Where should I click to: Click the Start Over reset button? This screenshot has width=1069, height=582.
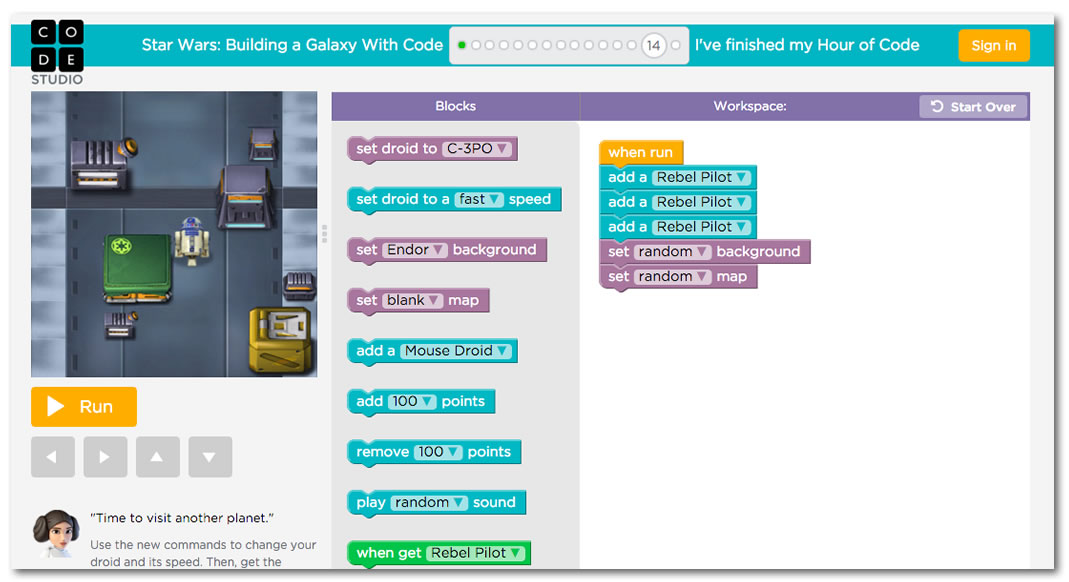pyautogui.click(x=973, y=106)
